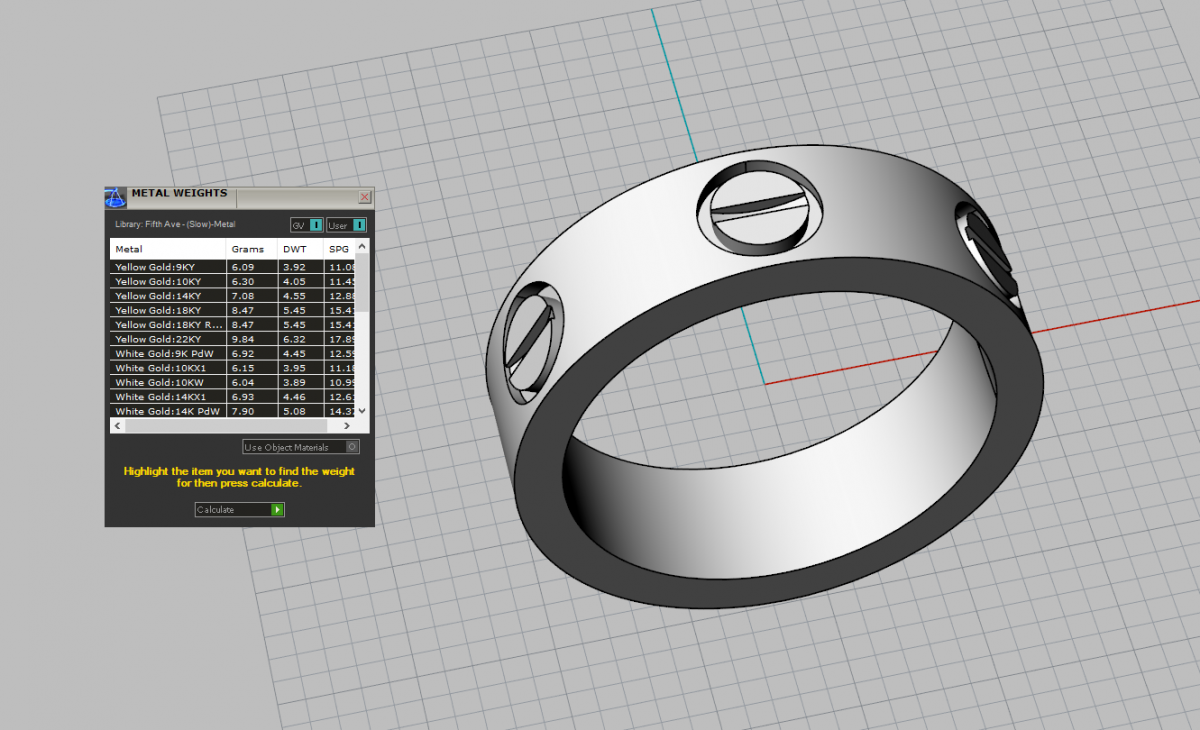Click the Calculate button
This screenshot has width=1200, height=730.
(x=240, y=510)
